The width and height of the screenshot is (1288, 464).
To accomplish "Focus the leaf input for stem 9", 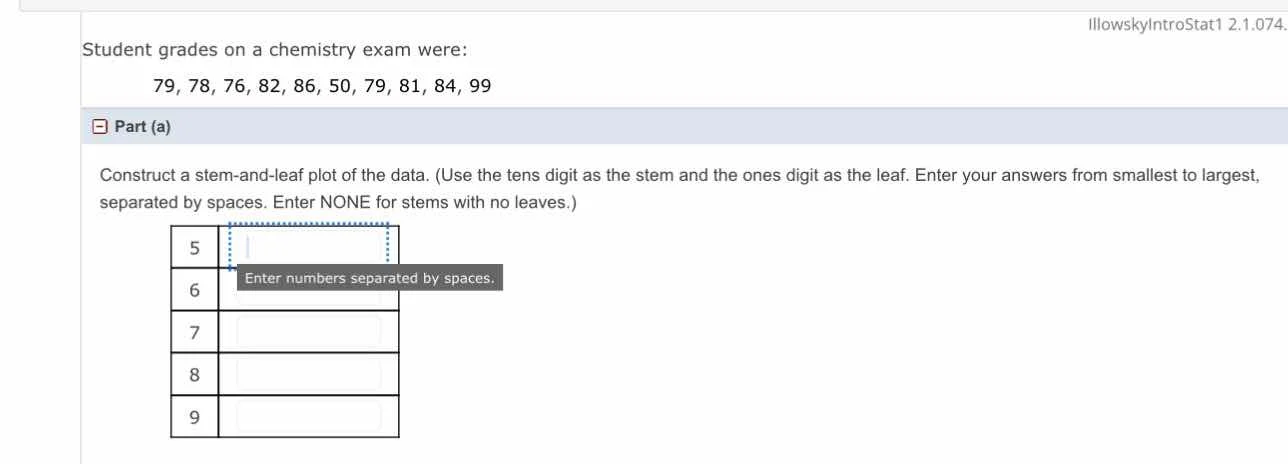I will [308, 417].
